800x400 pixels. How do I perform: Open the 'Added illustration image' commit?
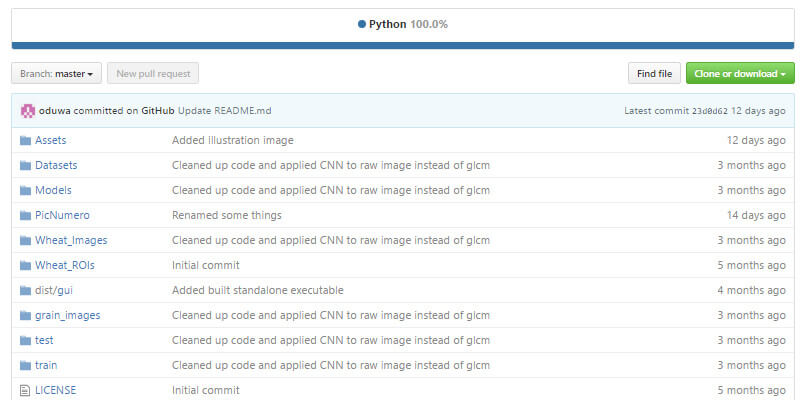(232, 140)
